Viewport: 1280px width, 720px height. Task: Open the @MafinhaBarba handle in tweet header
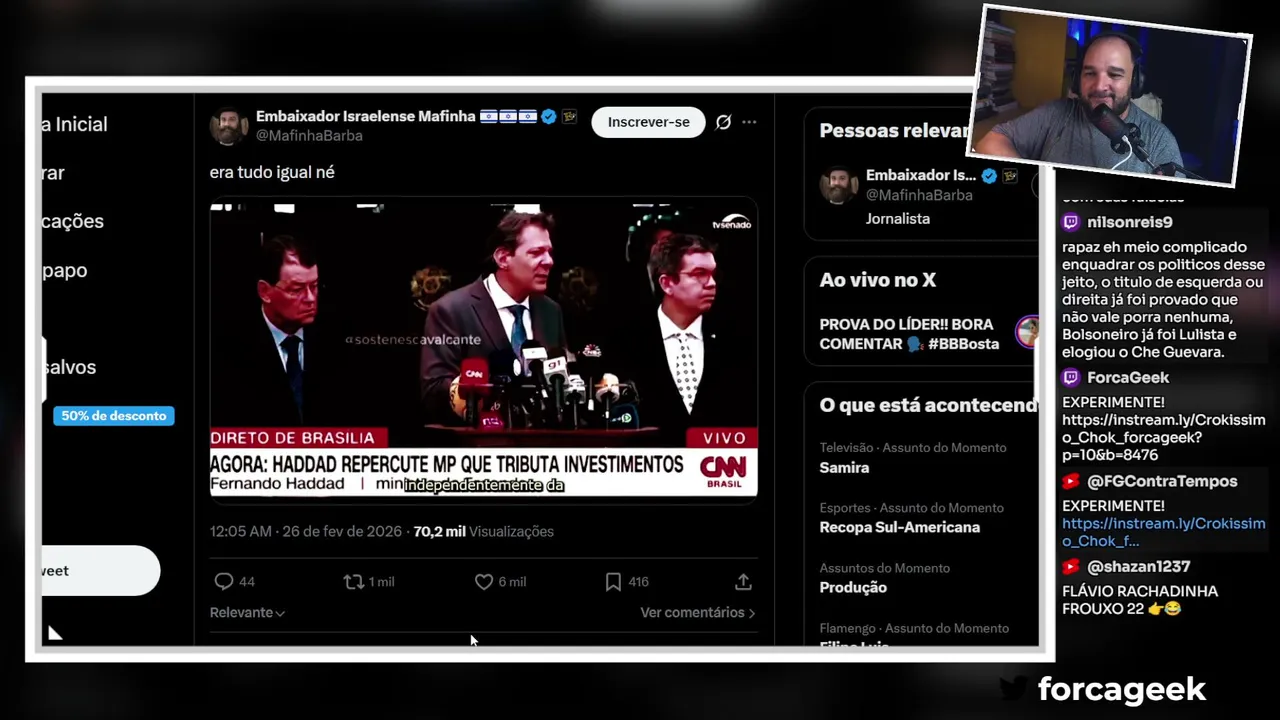pos(309,135)
